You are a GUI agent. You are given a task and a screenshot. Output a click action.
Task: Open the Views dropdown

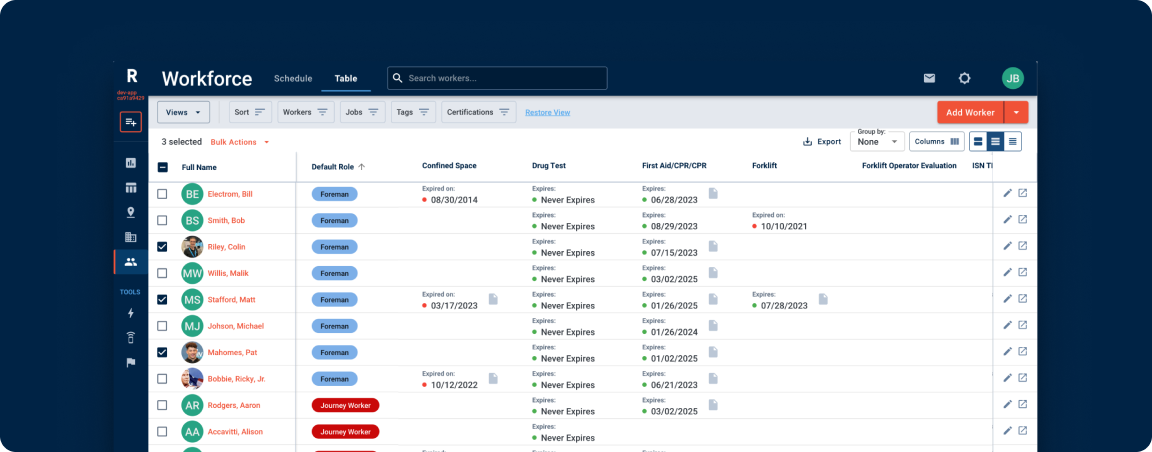tap(184, 112)
